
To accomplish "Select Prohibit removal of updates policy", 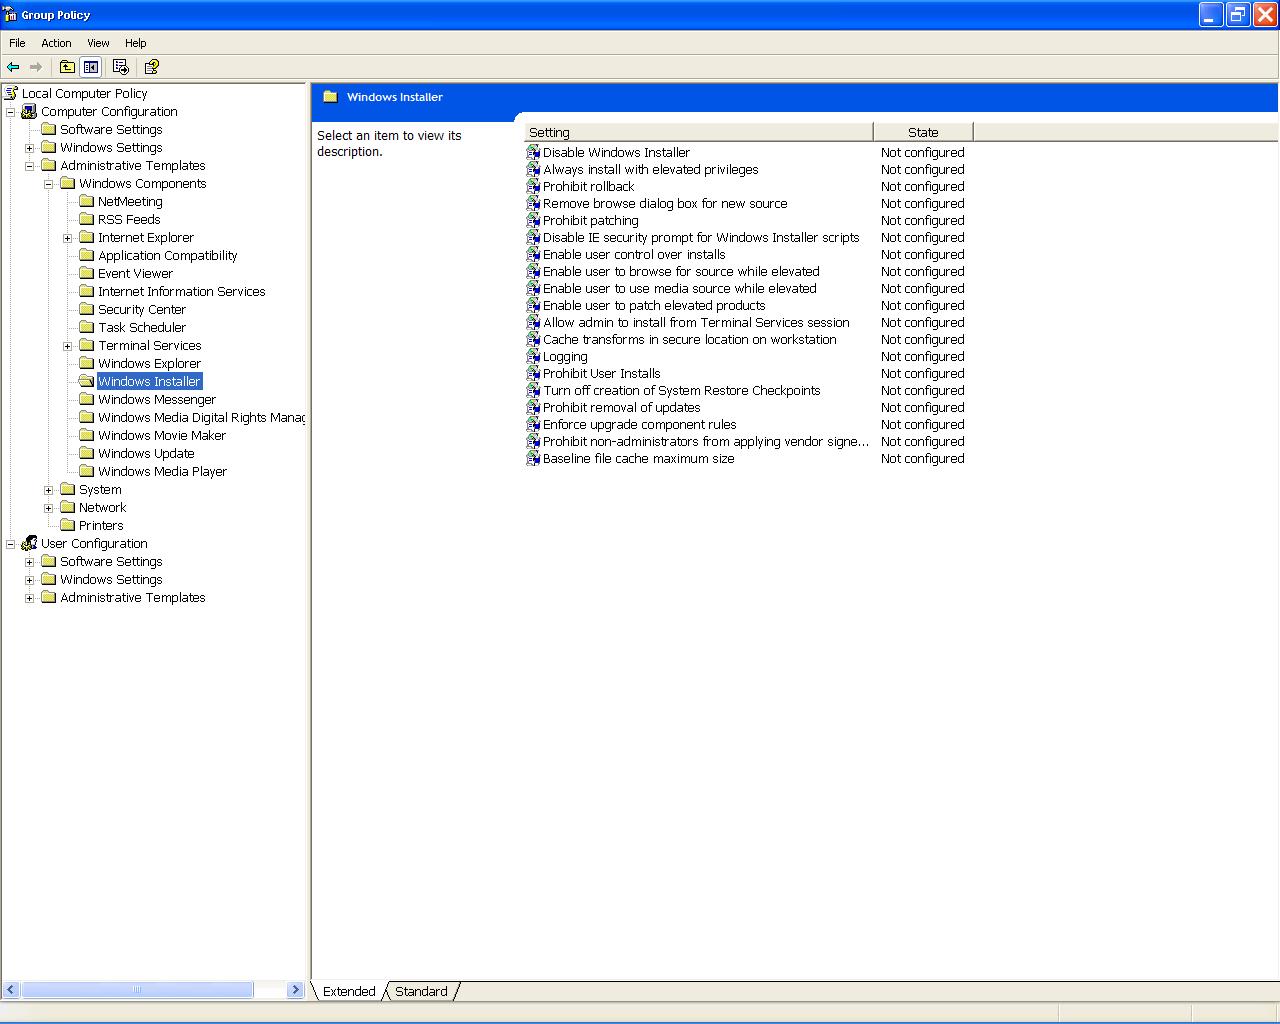I will point(621,407).
